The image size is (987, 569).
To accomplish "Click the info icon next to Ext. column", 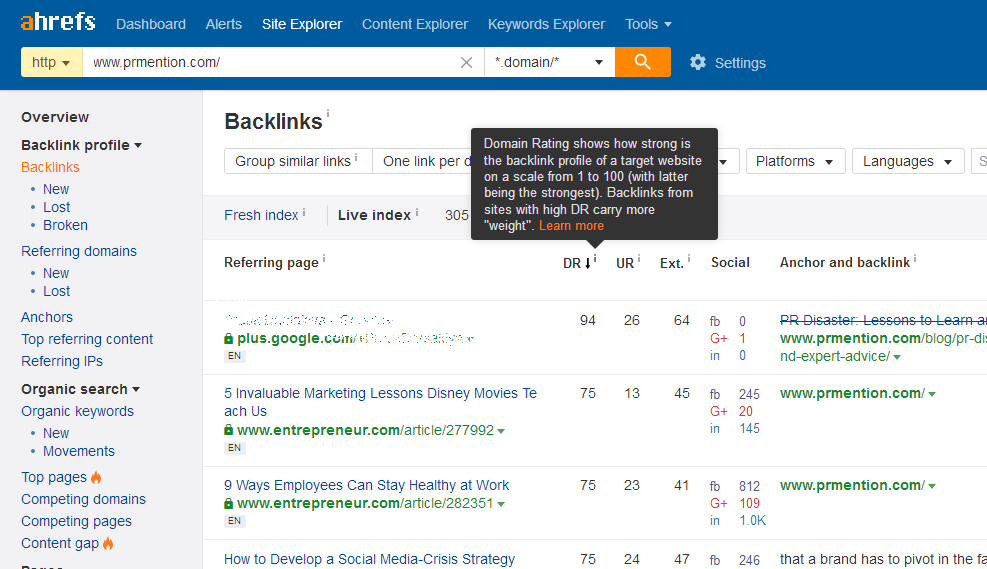I will 689,258.
